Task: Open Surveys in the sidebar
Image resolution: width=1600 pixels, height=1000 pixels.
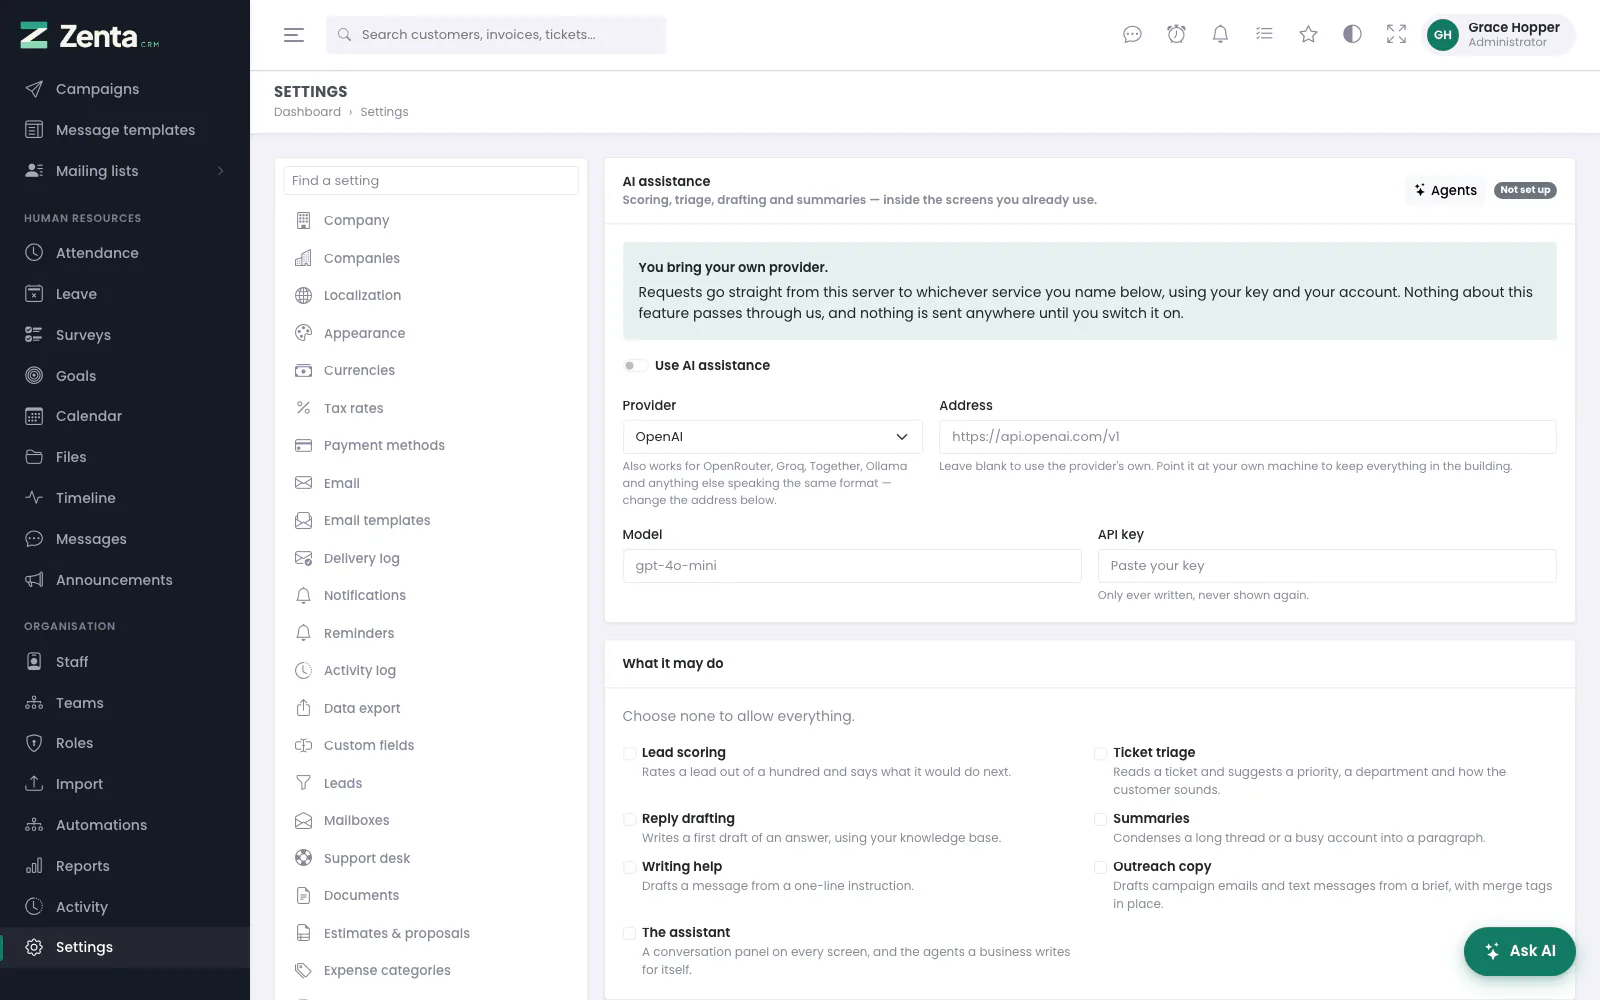Action: [x=125, y=335]
